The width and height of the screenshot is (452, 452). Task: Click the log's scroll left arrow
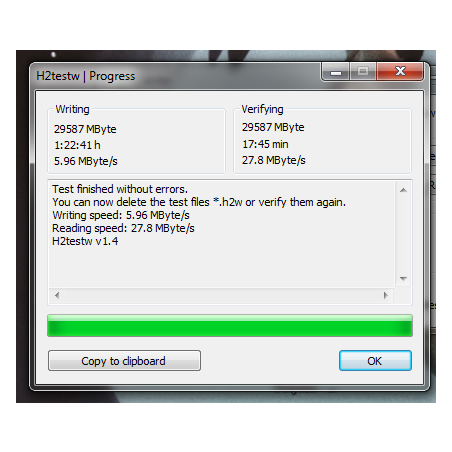(x=57, y=295)
